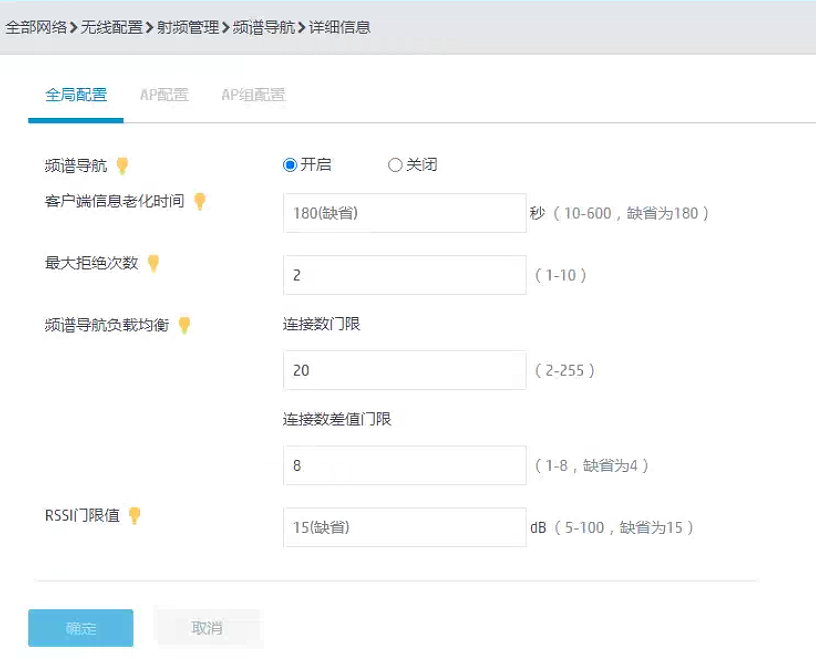Select the 开启 radio button

(290, 165)
